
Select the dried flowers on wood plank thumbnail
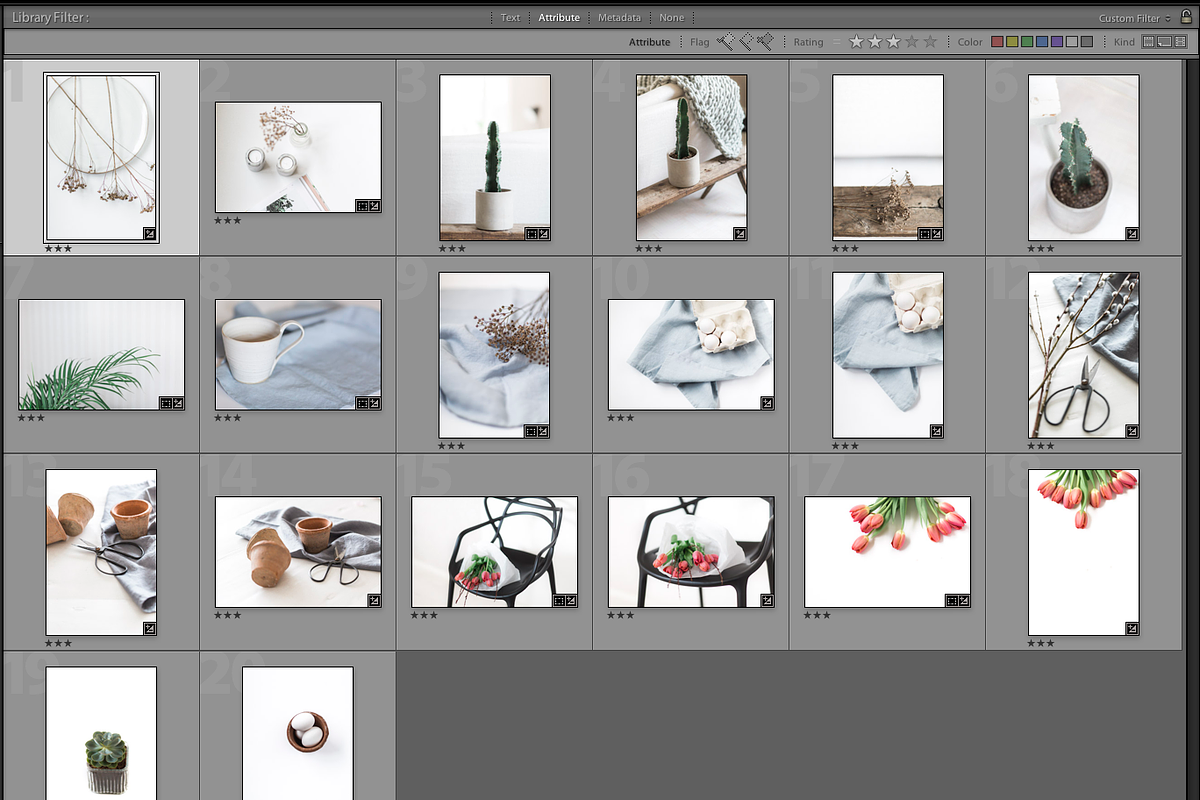[x=888, y=157]
